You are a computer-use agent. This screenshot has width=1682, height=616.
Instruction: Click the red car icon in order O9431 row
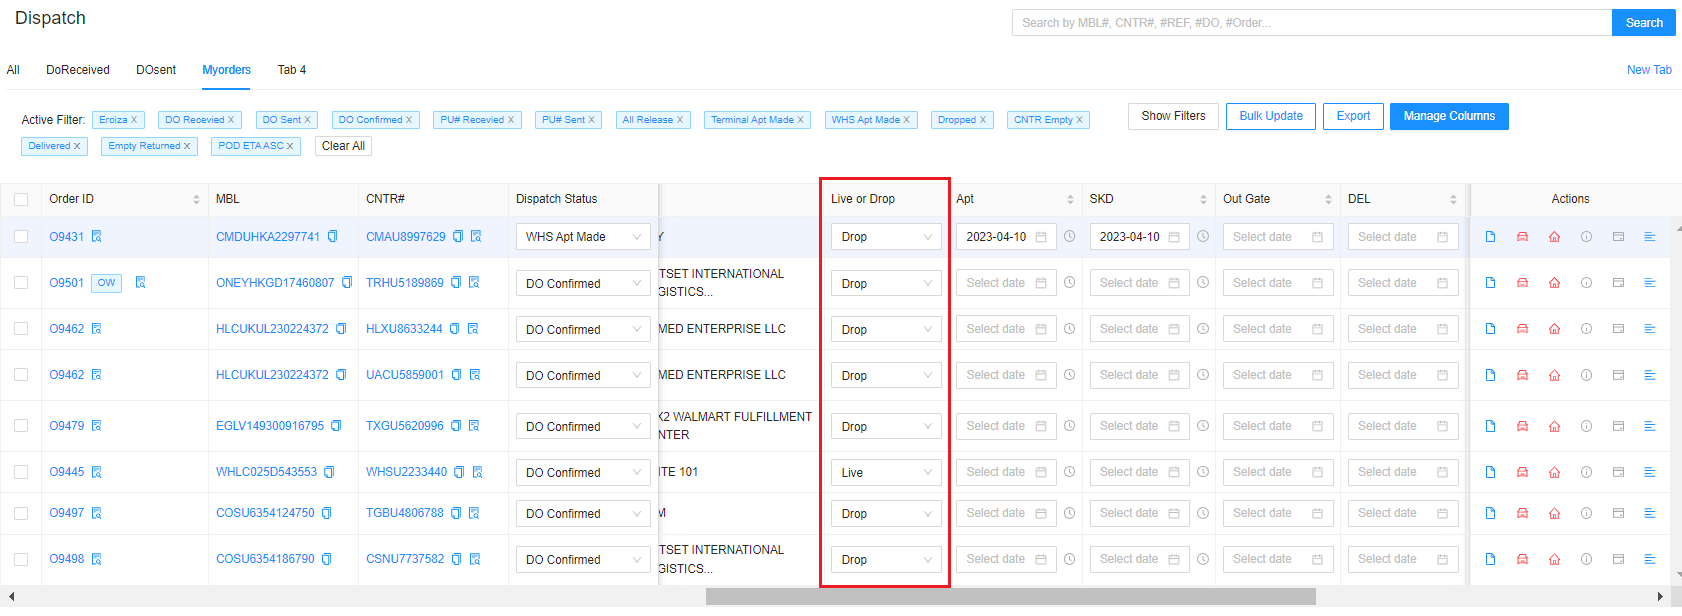pos(1522,237)
